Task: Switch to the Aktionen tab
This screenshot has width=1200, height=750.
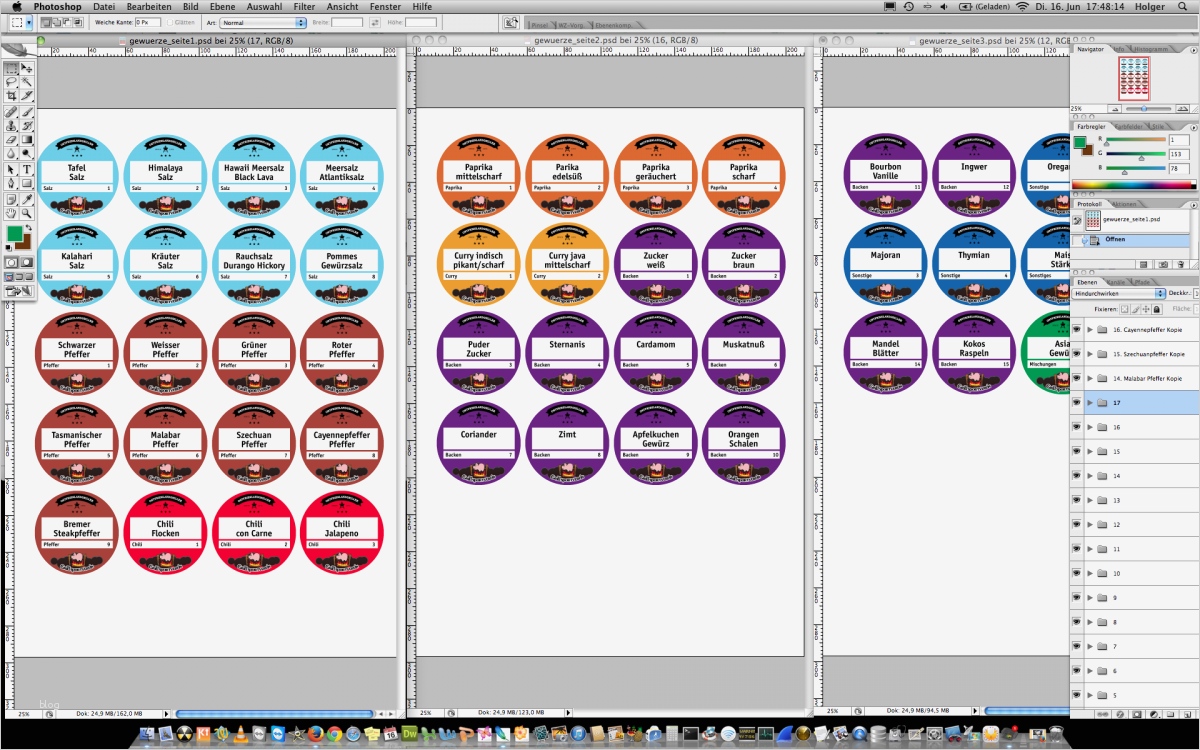Action: pos(1126,204)
